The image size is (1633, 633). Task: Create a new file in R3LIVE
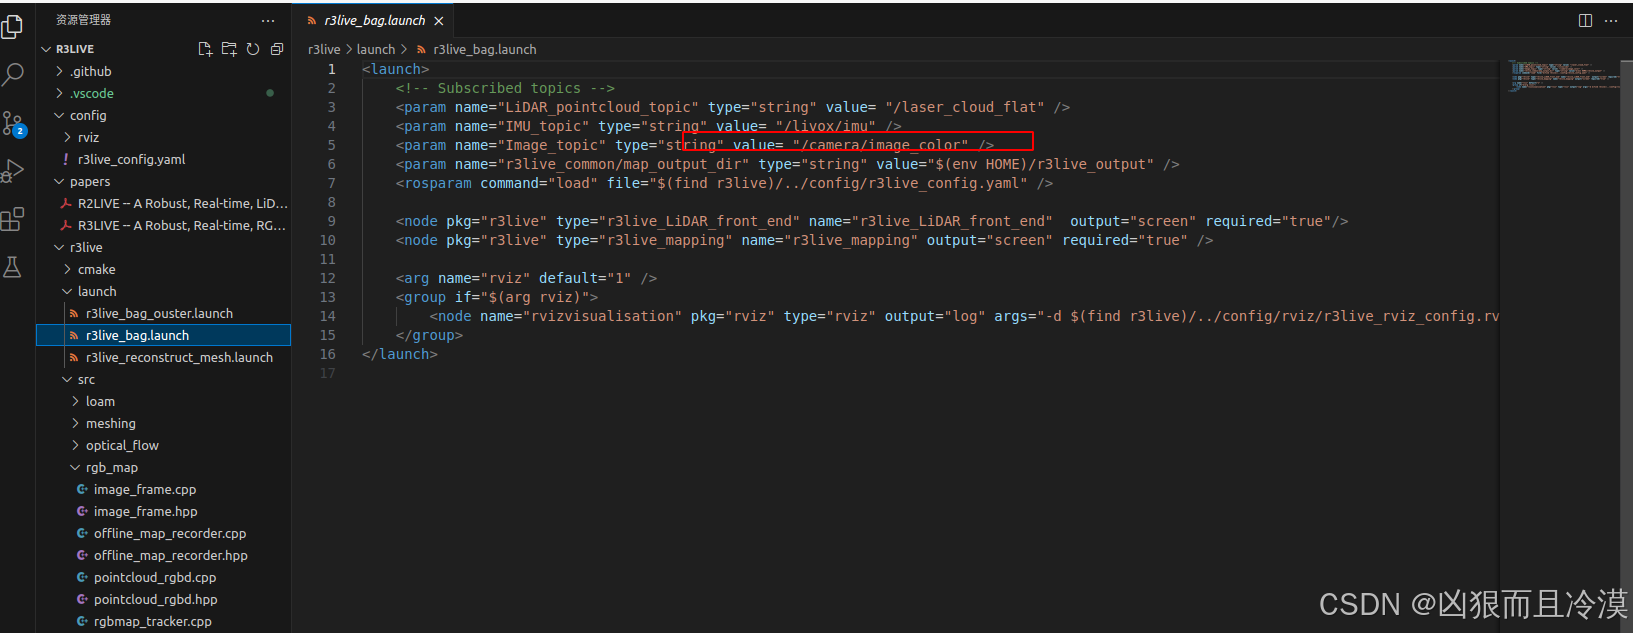pyautogui.click(x=205, y=49)
